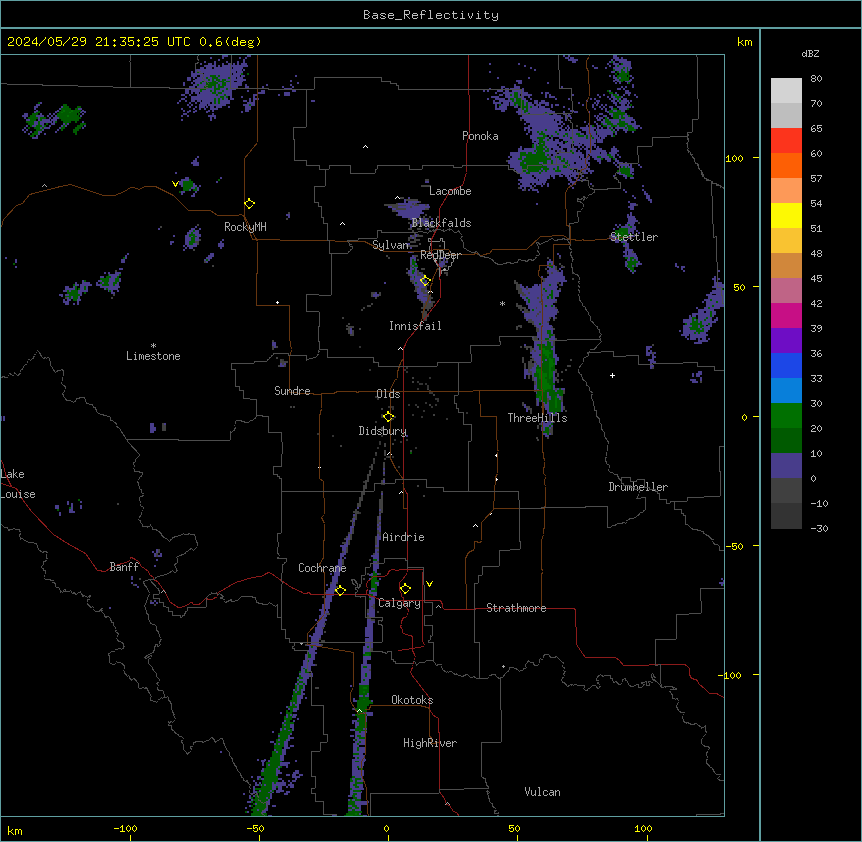Click the Sylvan label

391,245
